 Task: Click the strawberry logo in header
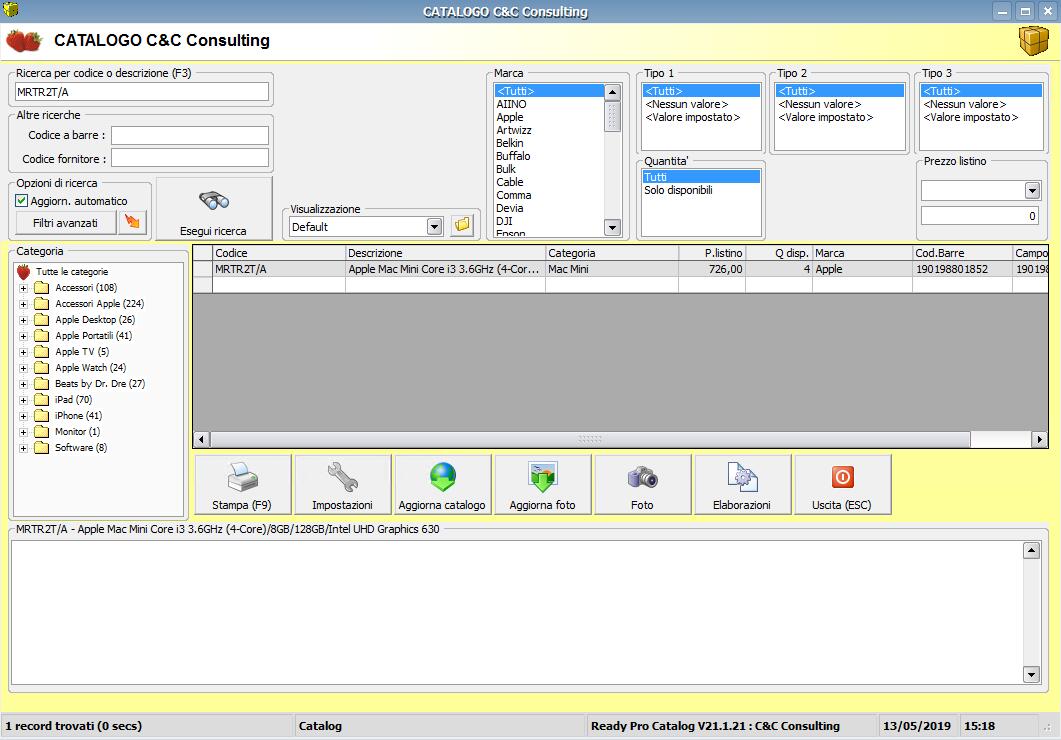point(24,41)
